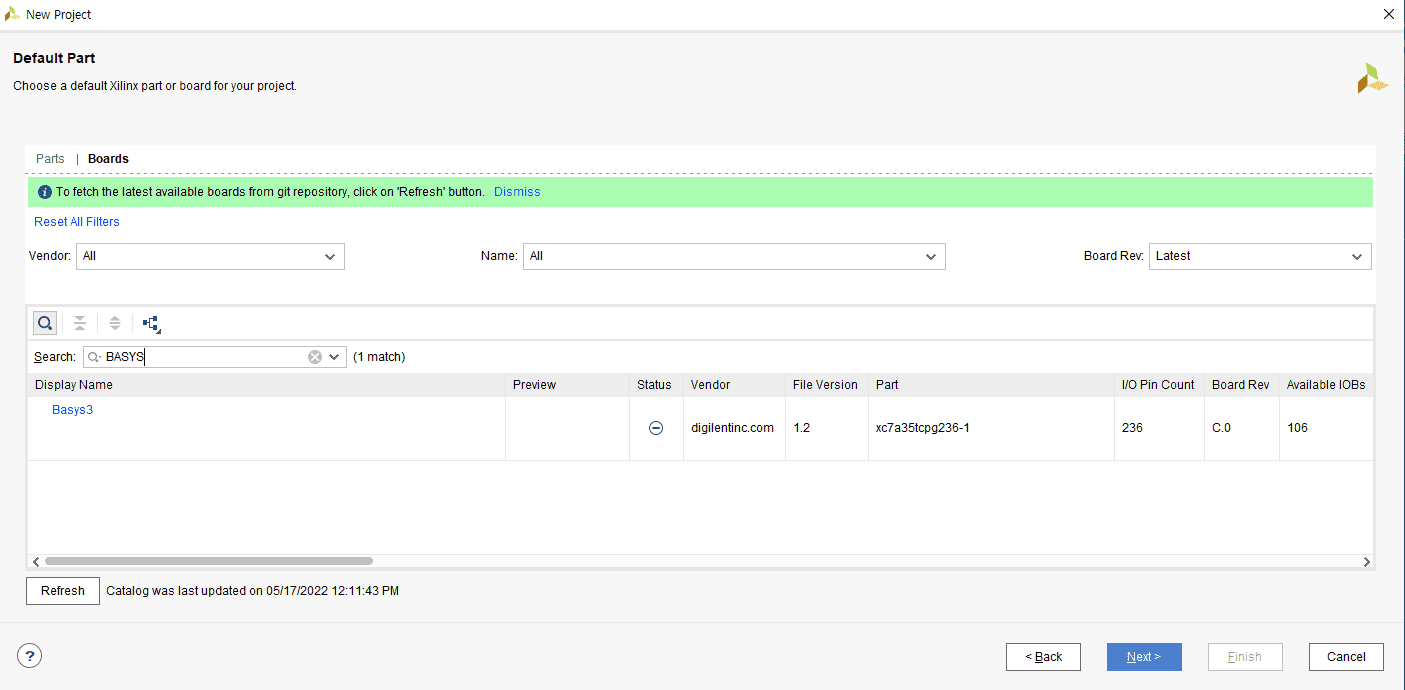Sort by the File Version column header
Viewport: 1405px width, 690px height.
tap(827, 385)
